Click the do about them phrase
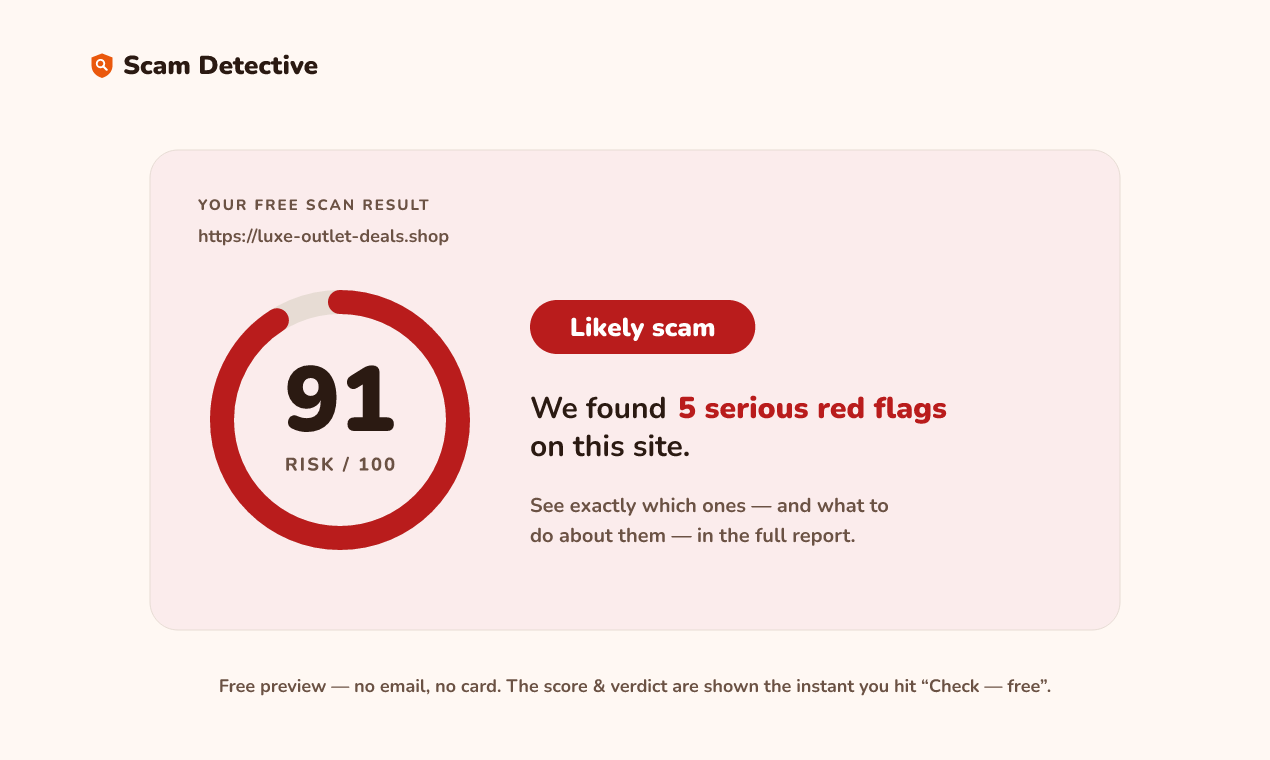The width and height of the screenshot is (1270, 760). point(598,535)
